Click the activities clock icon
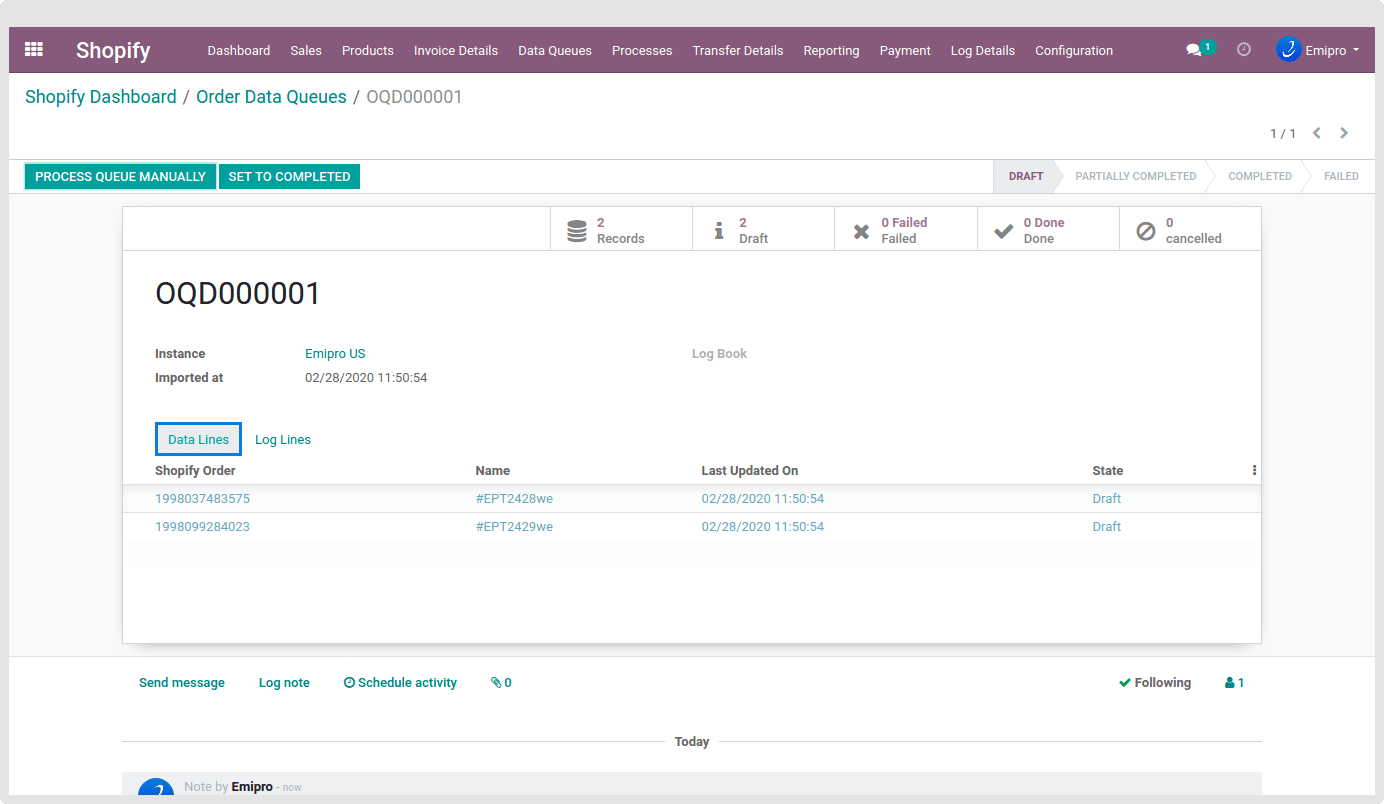 pyautogui.click(x=1244, y=49)
